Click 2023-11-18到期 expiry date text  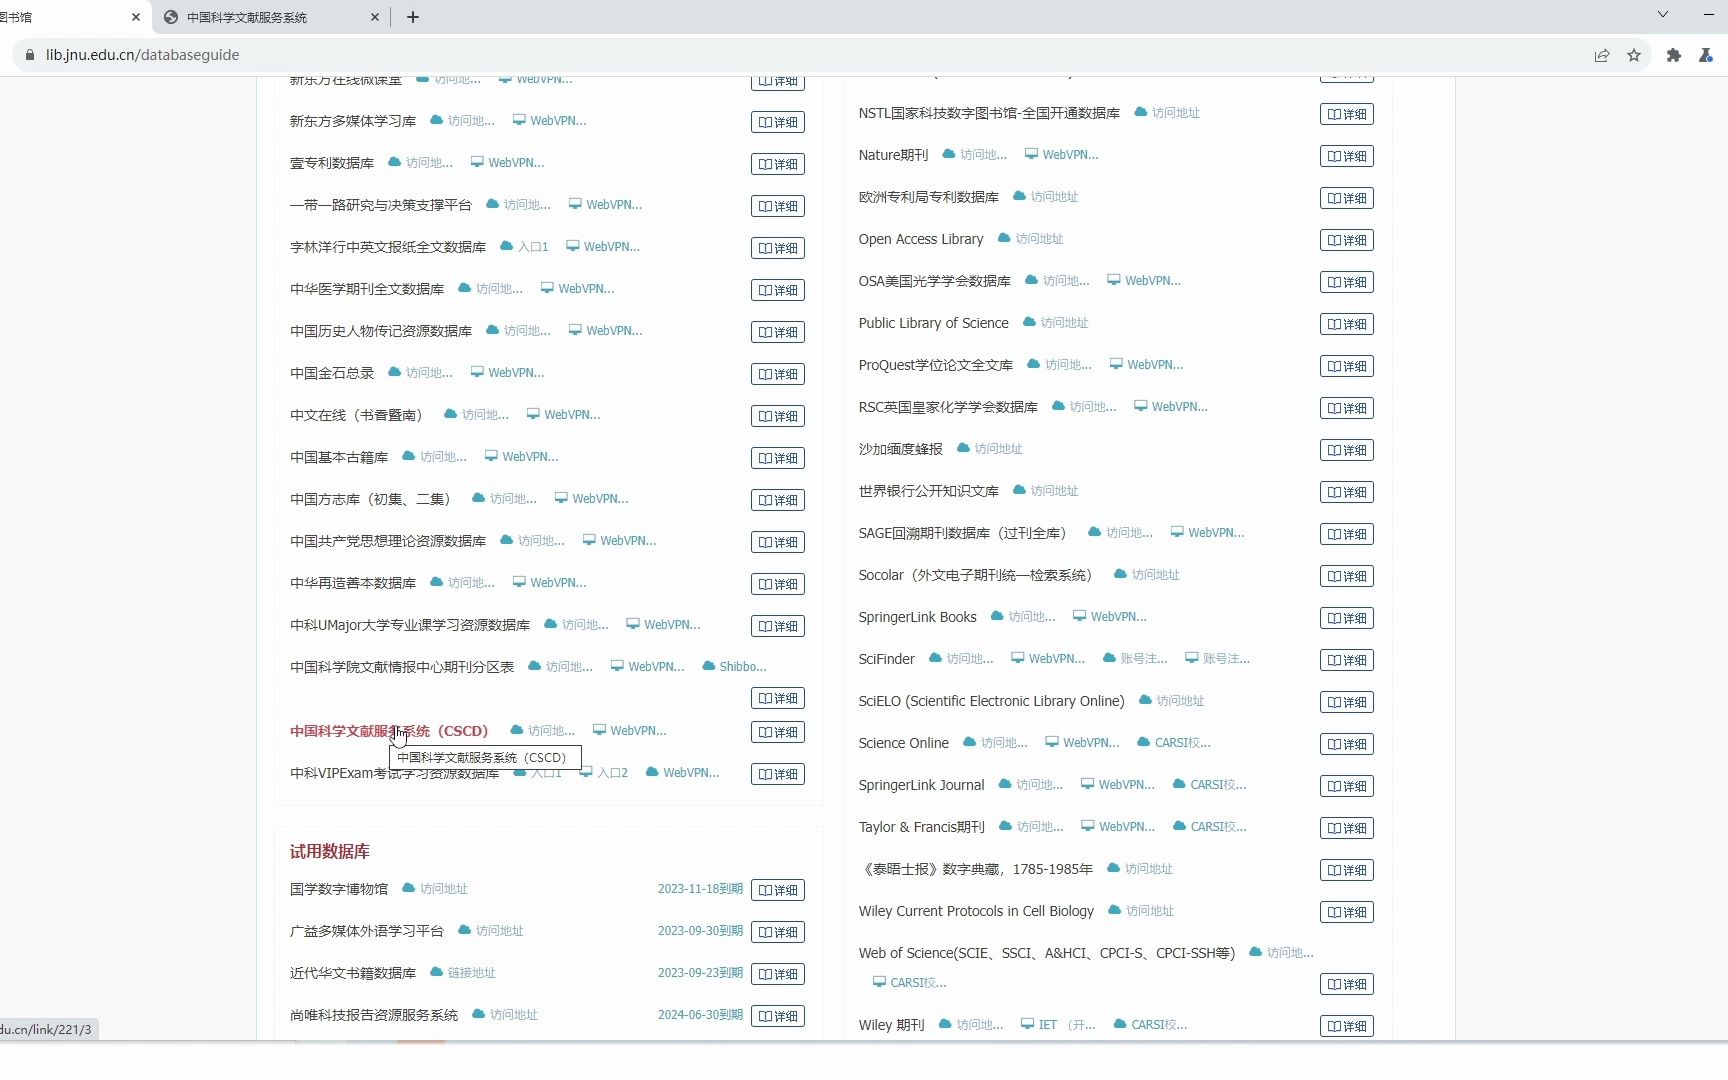coord(700,889)
